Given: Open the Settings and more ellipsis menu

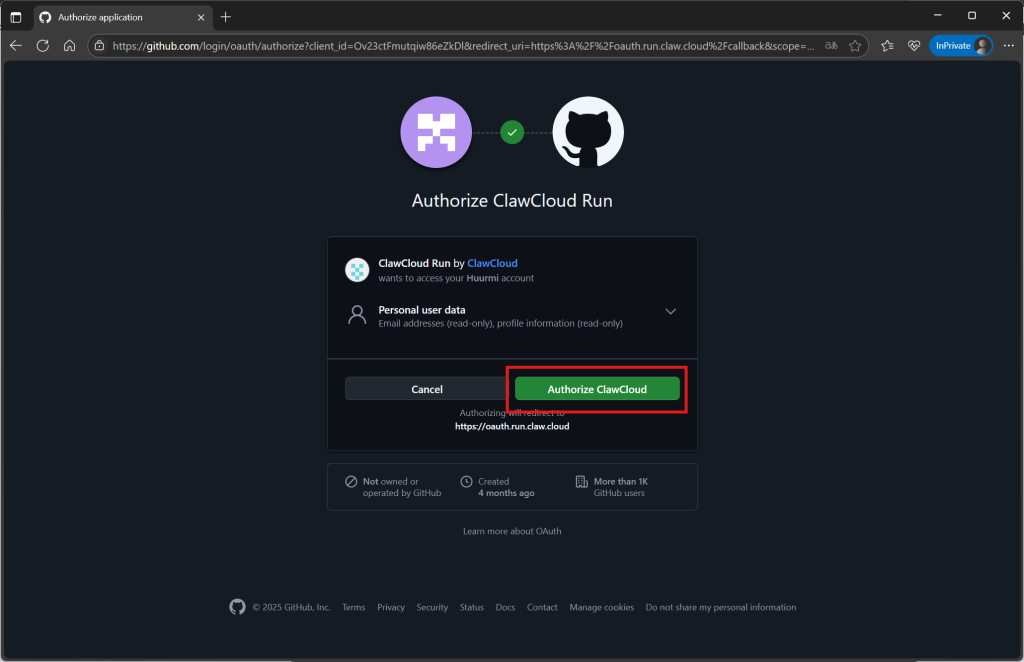Looking at the screenshot, I should tap(1008, 46).
